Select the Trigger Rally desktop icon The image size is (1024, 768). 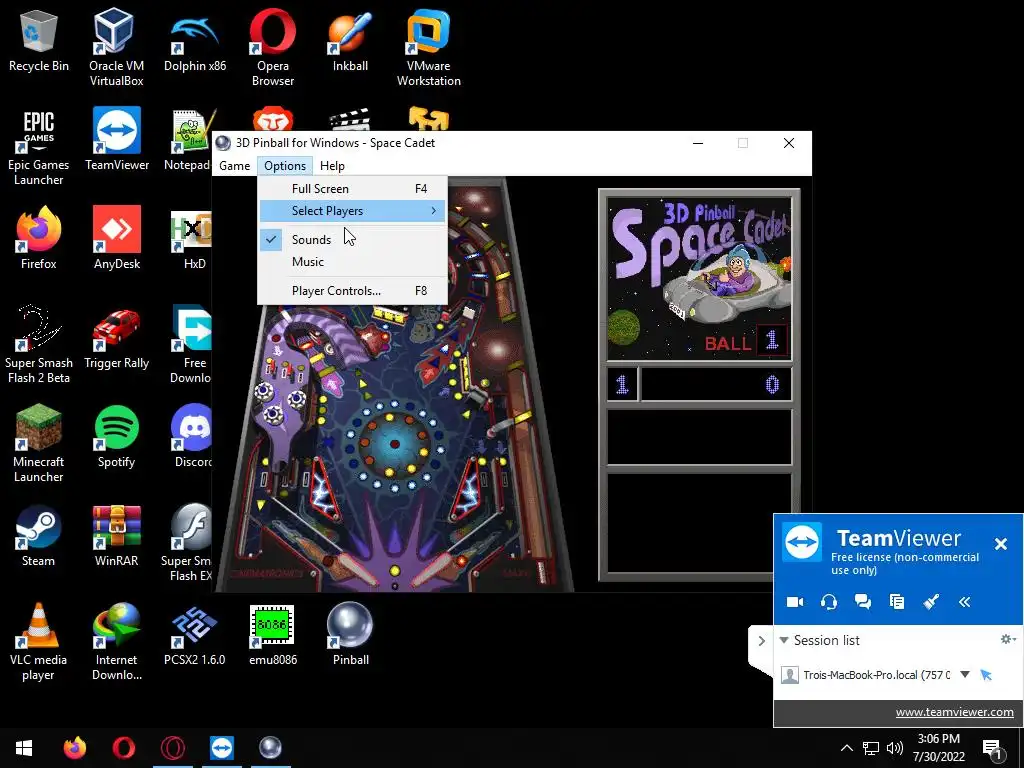click(x=117, y=338)
